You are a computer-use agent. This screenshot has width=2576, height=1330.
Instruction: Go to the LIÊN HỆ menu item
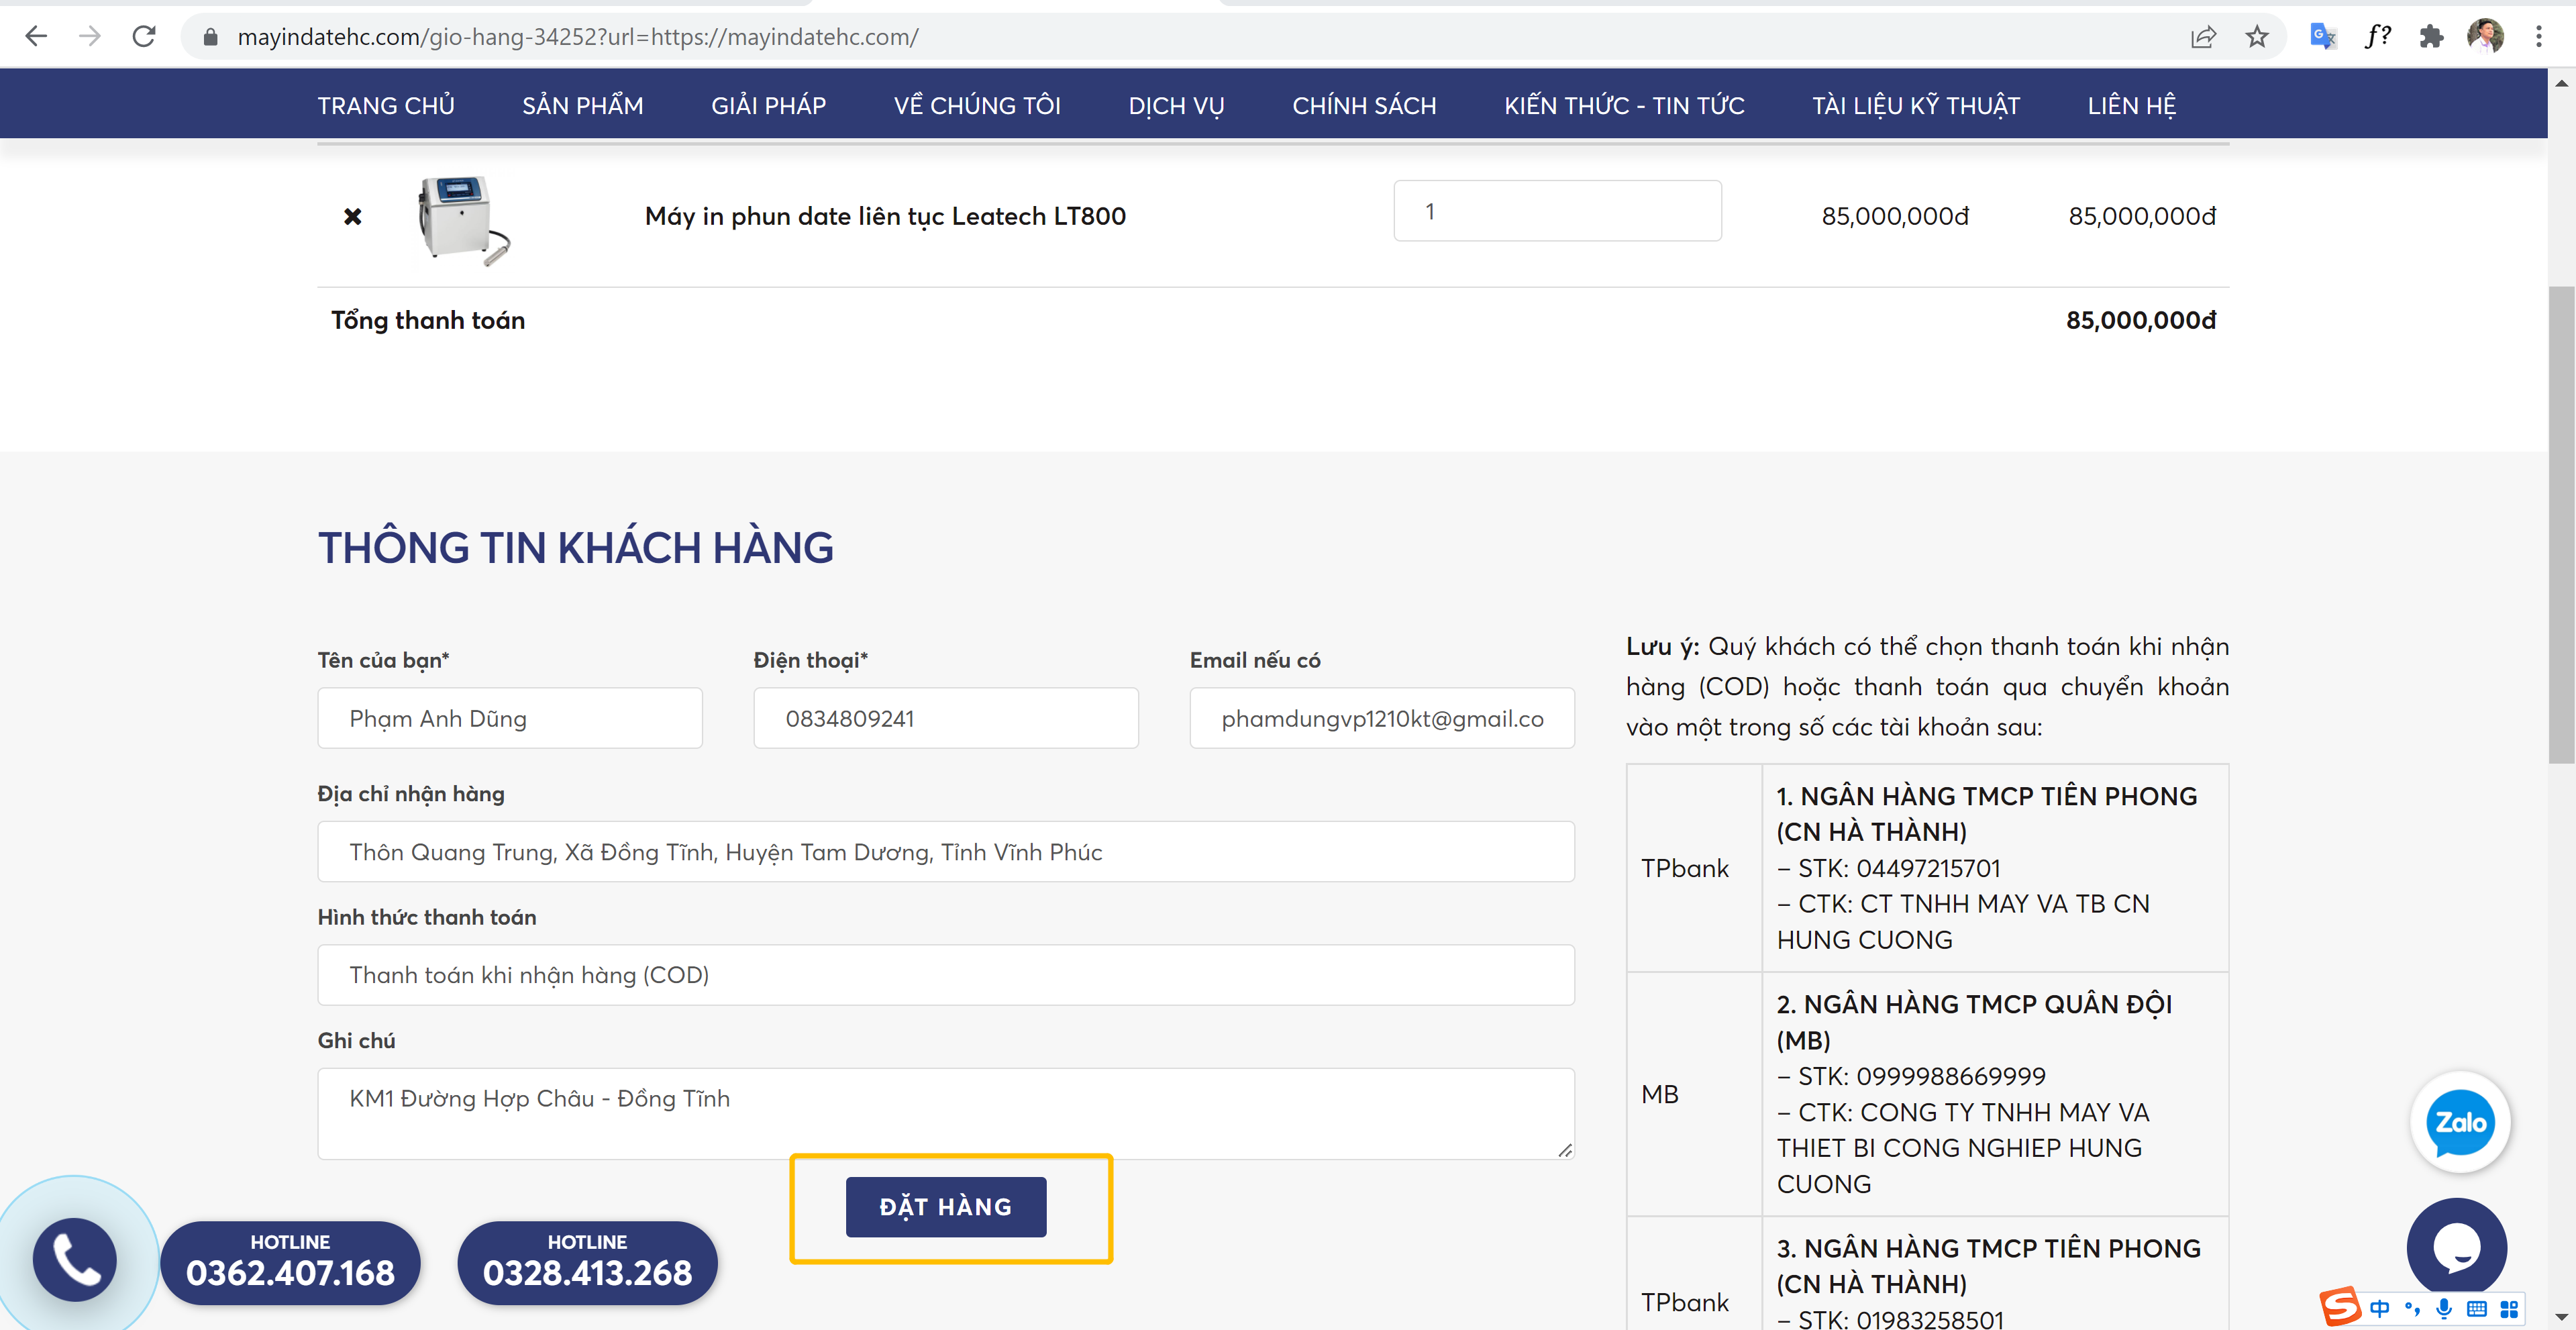pos(2131,105)
